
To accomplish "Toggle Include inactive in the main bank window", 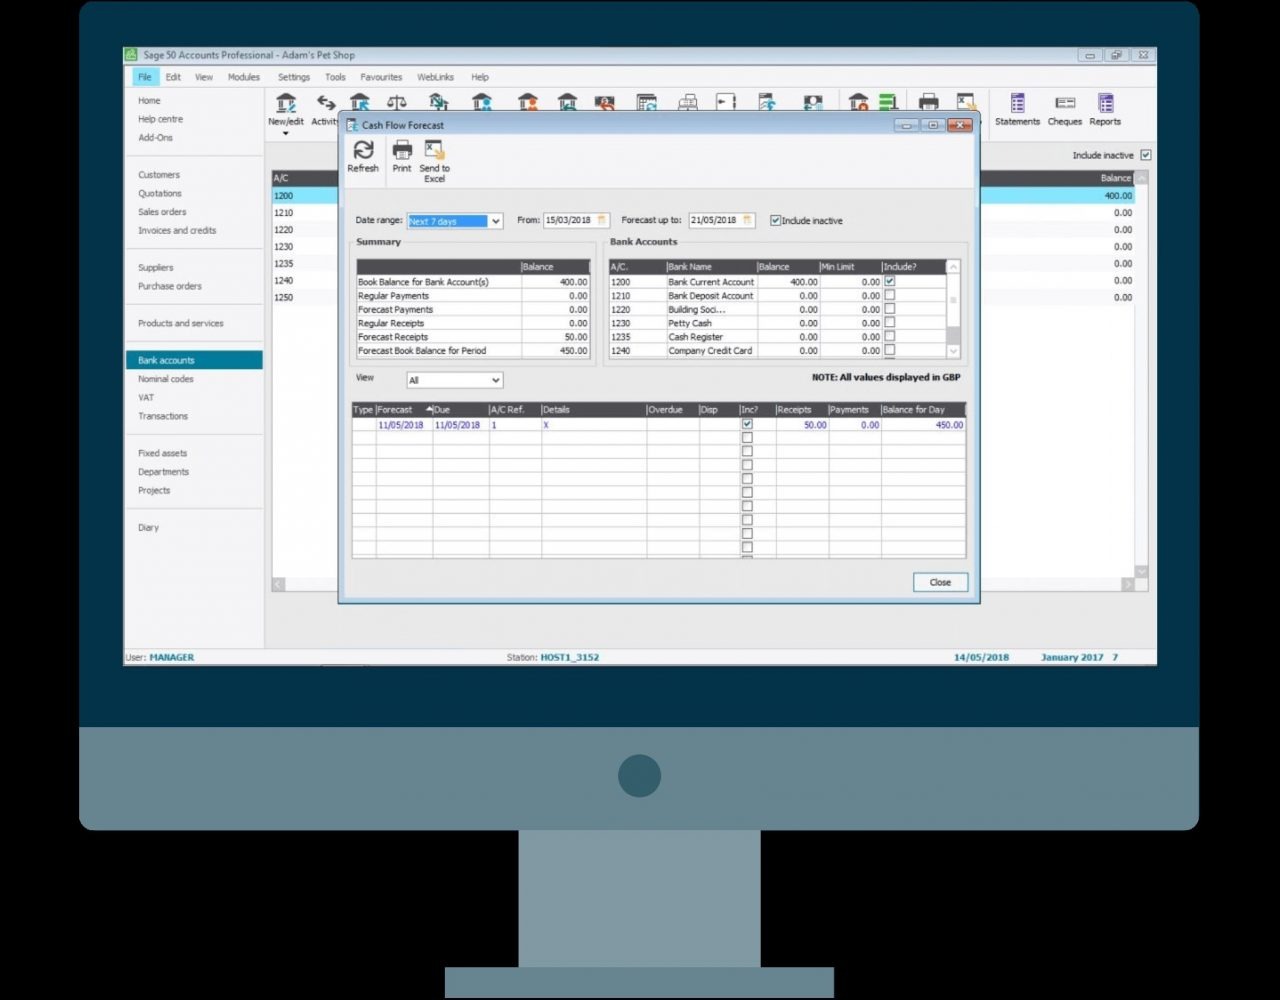I will pos(1146,155).
